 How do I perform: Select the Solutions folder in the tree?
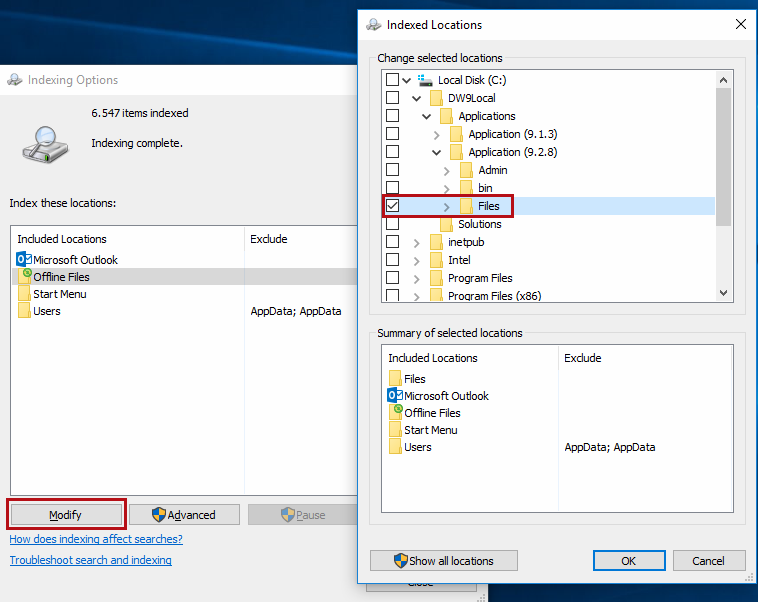479,224
